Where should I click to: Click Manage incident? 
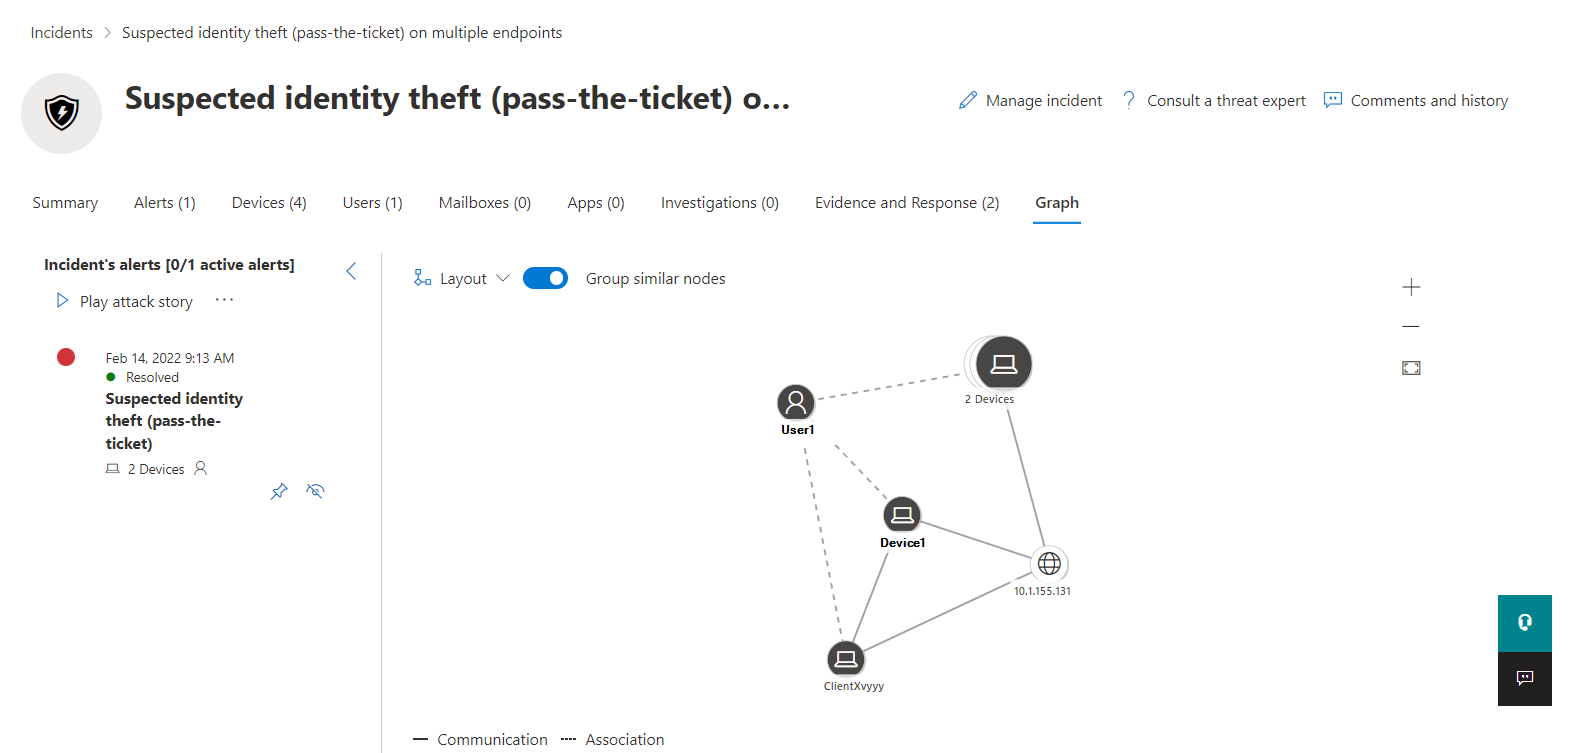1030,101
